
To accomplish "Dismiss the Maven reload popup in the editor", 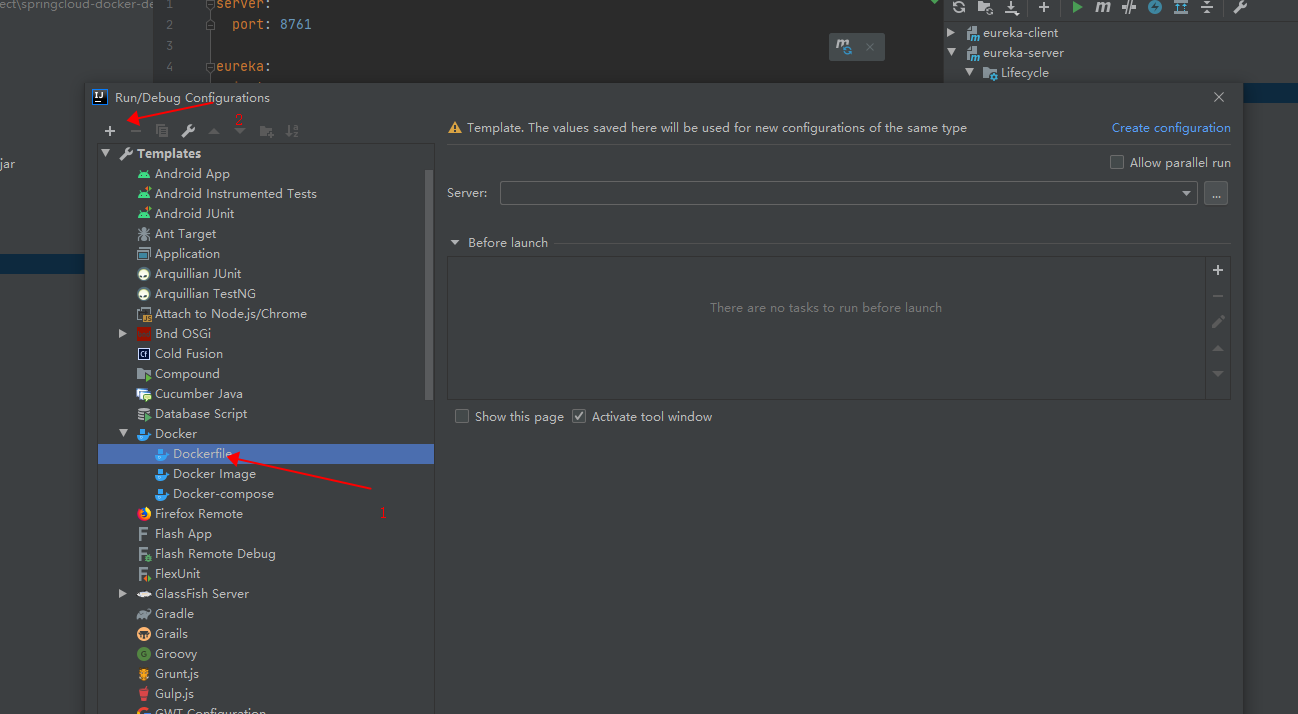I will [x=870, y=47].
